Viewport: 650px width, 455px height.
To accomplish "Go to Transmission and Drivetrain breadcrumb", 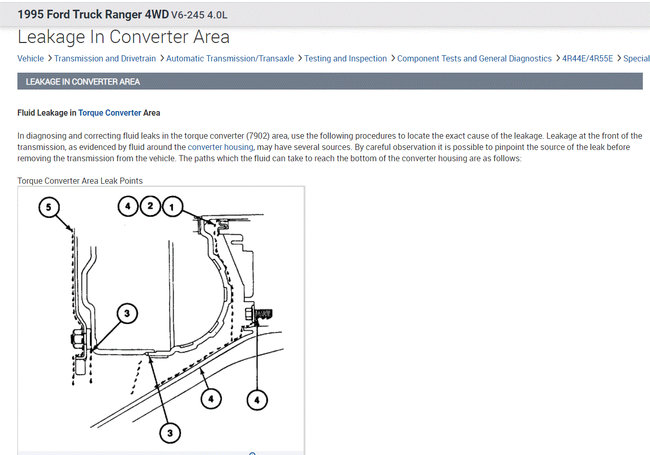I will 105,58.
